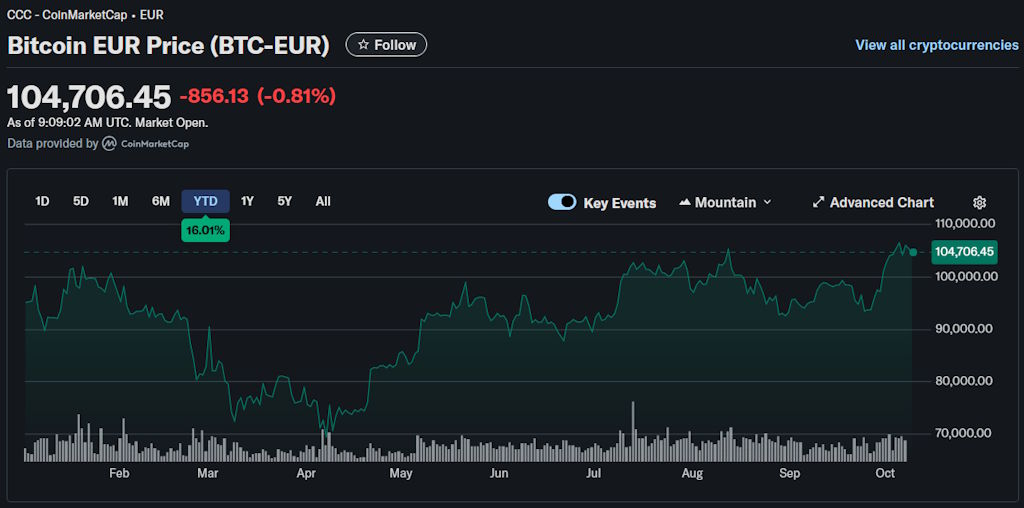Open the Advanced Chart expand icon
Viewport: 1024px width, 508px height.
tap(818, 202)
